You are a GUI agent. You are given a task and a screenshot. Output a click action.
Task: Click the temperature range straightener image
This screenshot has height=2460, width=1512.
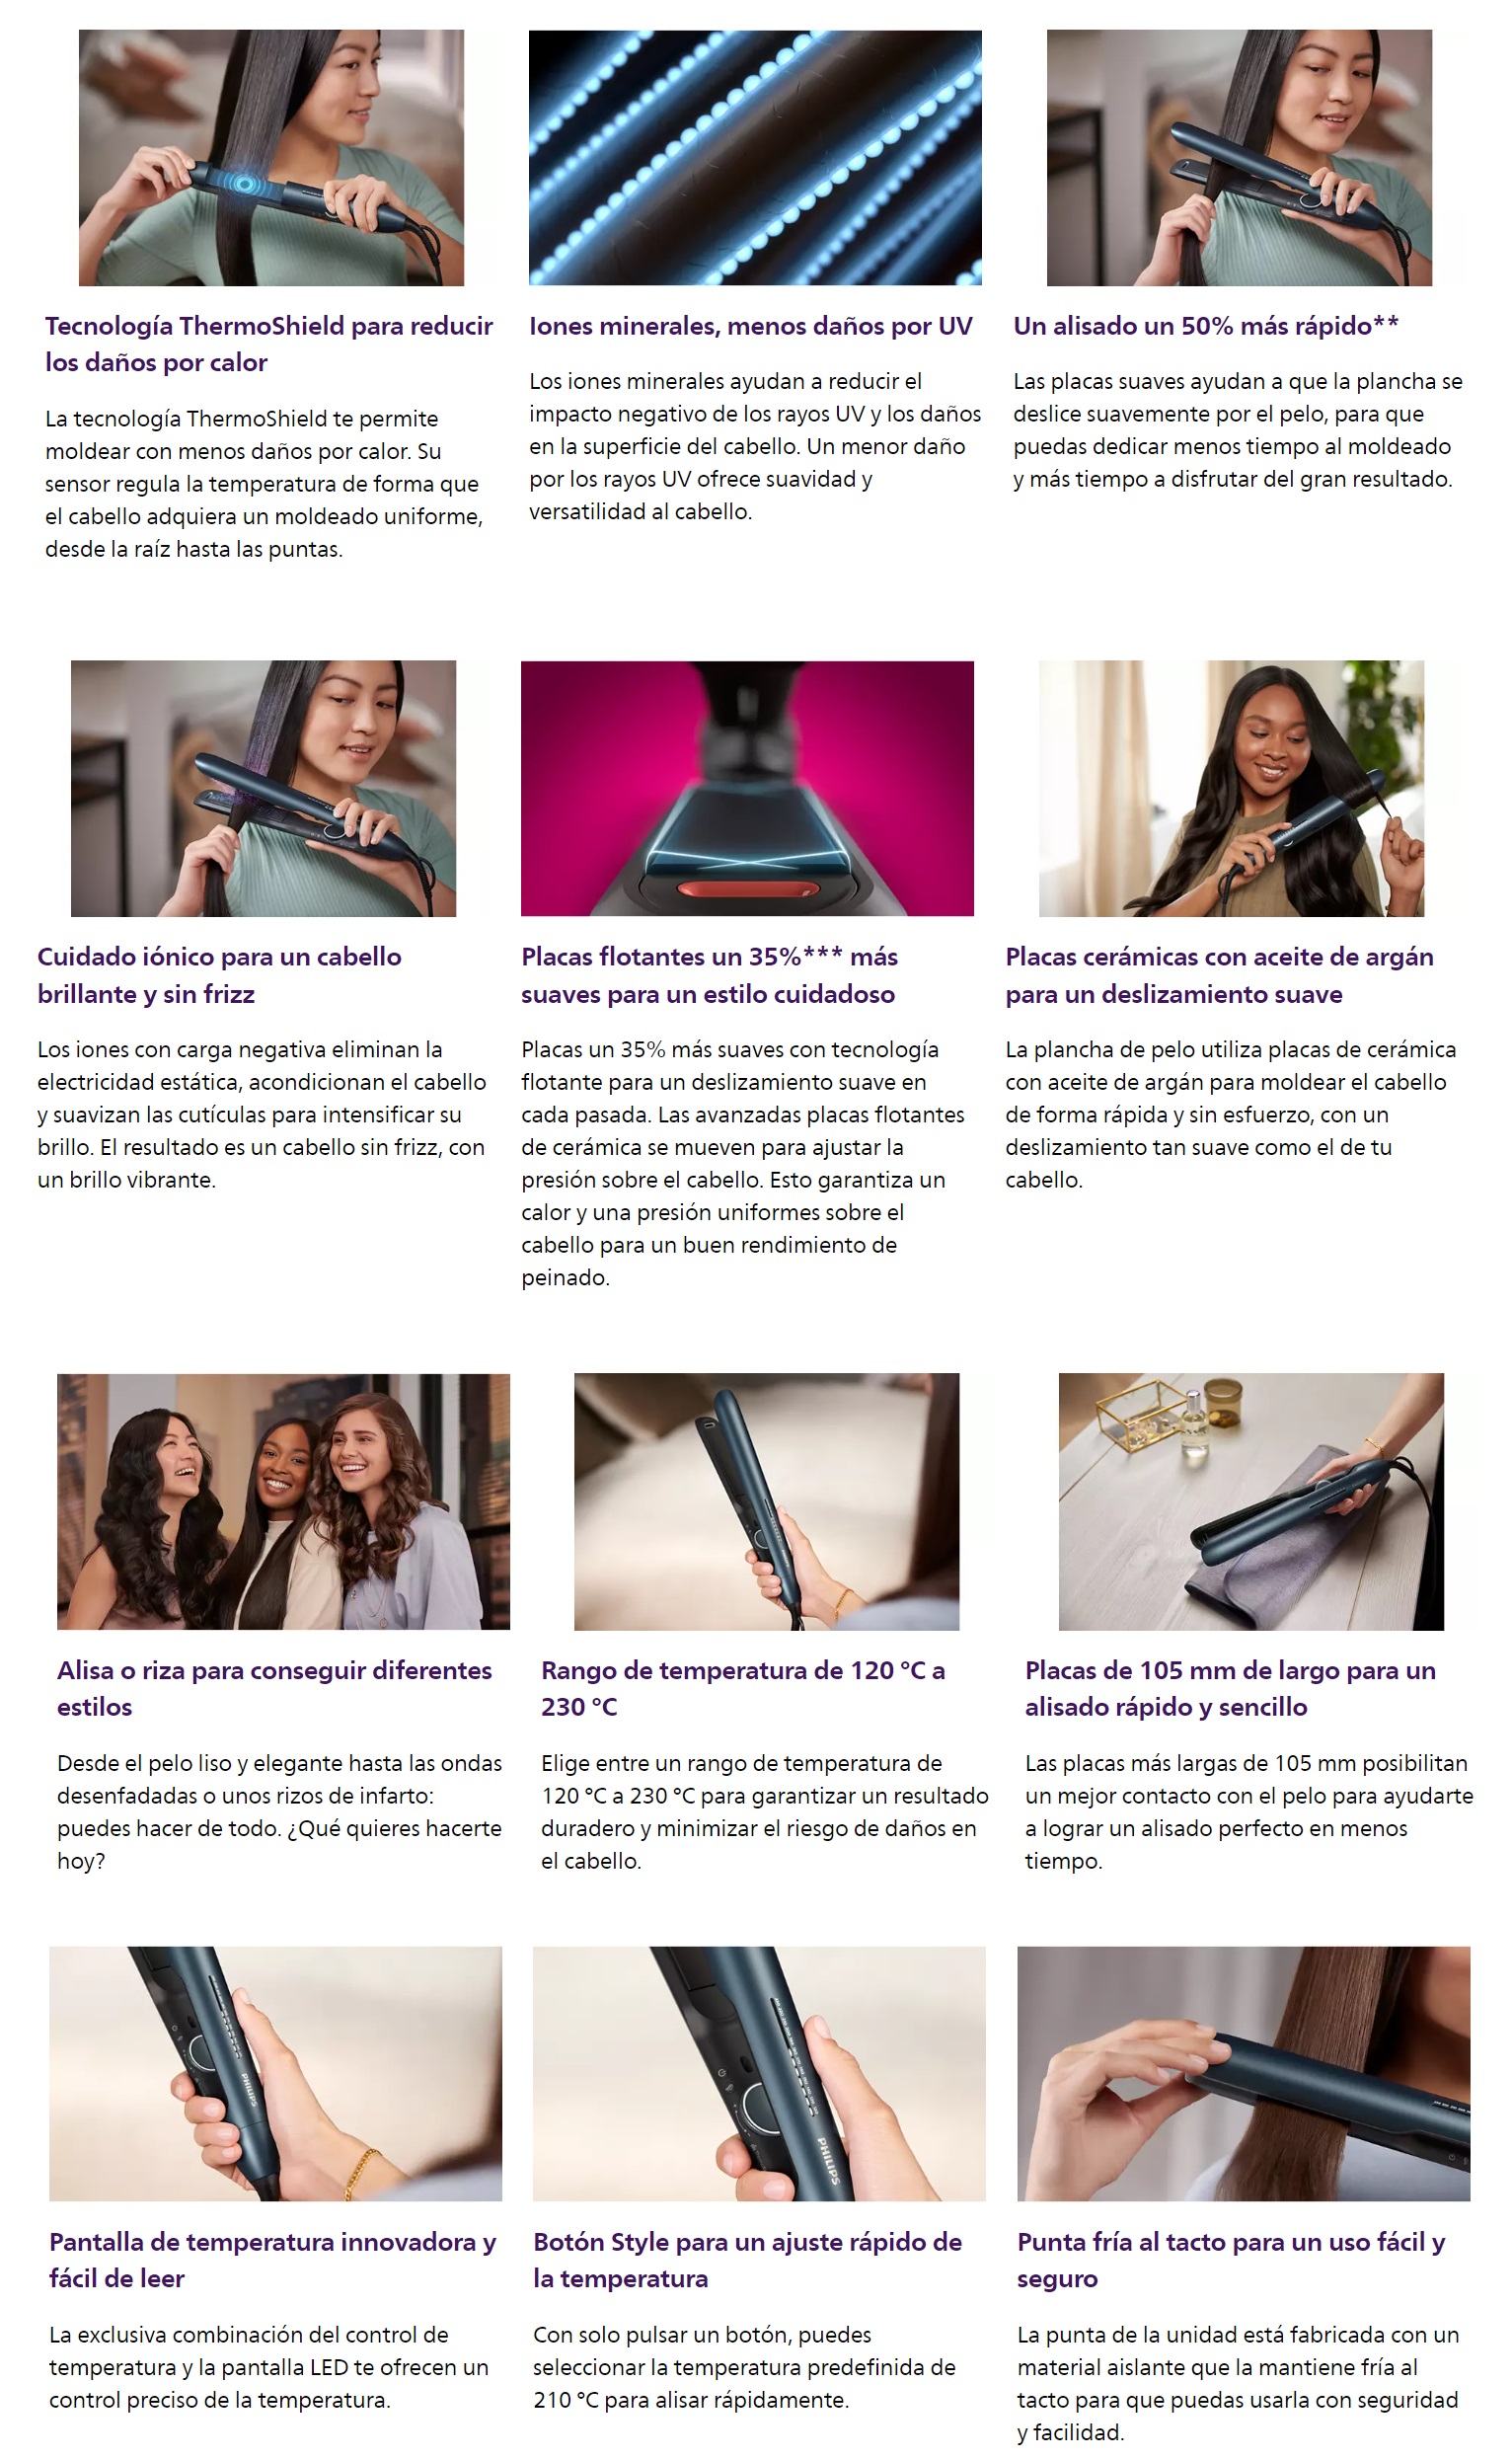tap(766, 1502)
